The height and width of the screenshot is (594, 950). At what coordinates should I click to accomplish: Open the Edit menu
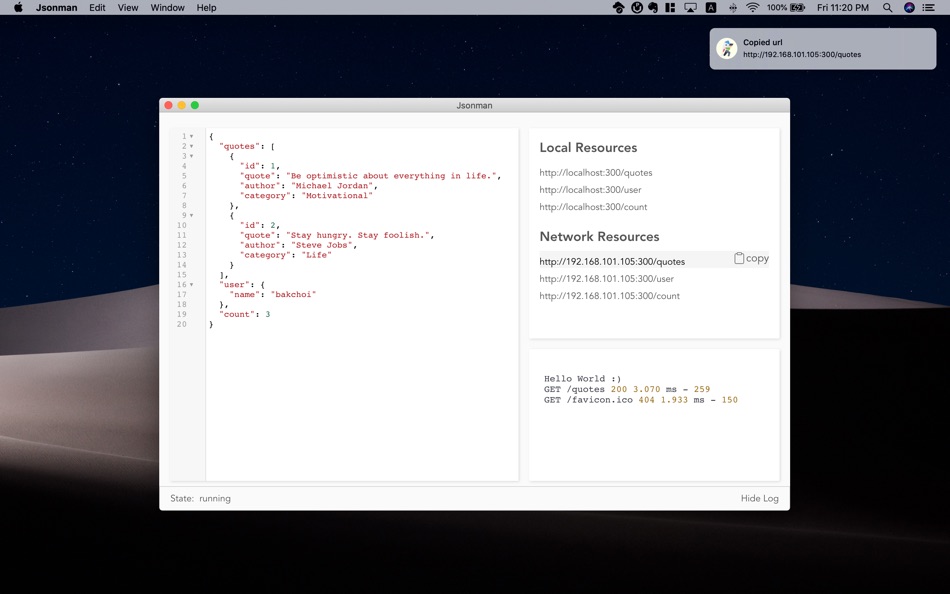point(97,8)
